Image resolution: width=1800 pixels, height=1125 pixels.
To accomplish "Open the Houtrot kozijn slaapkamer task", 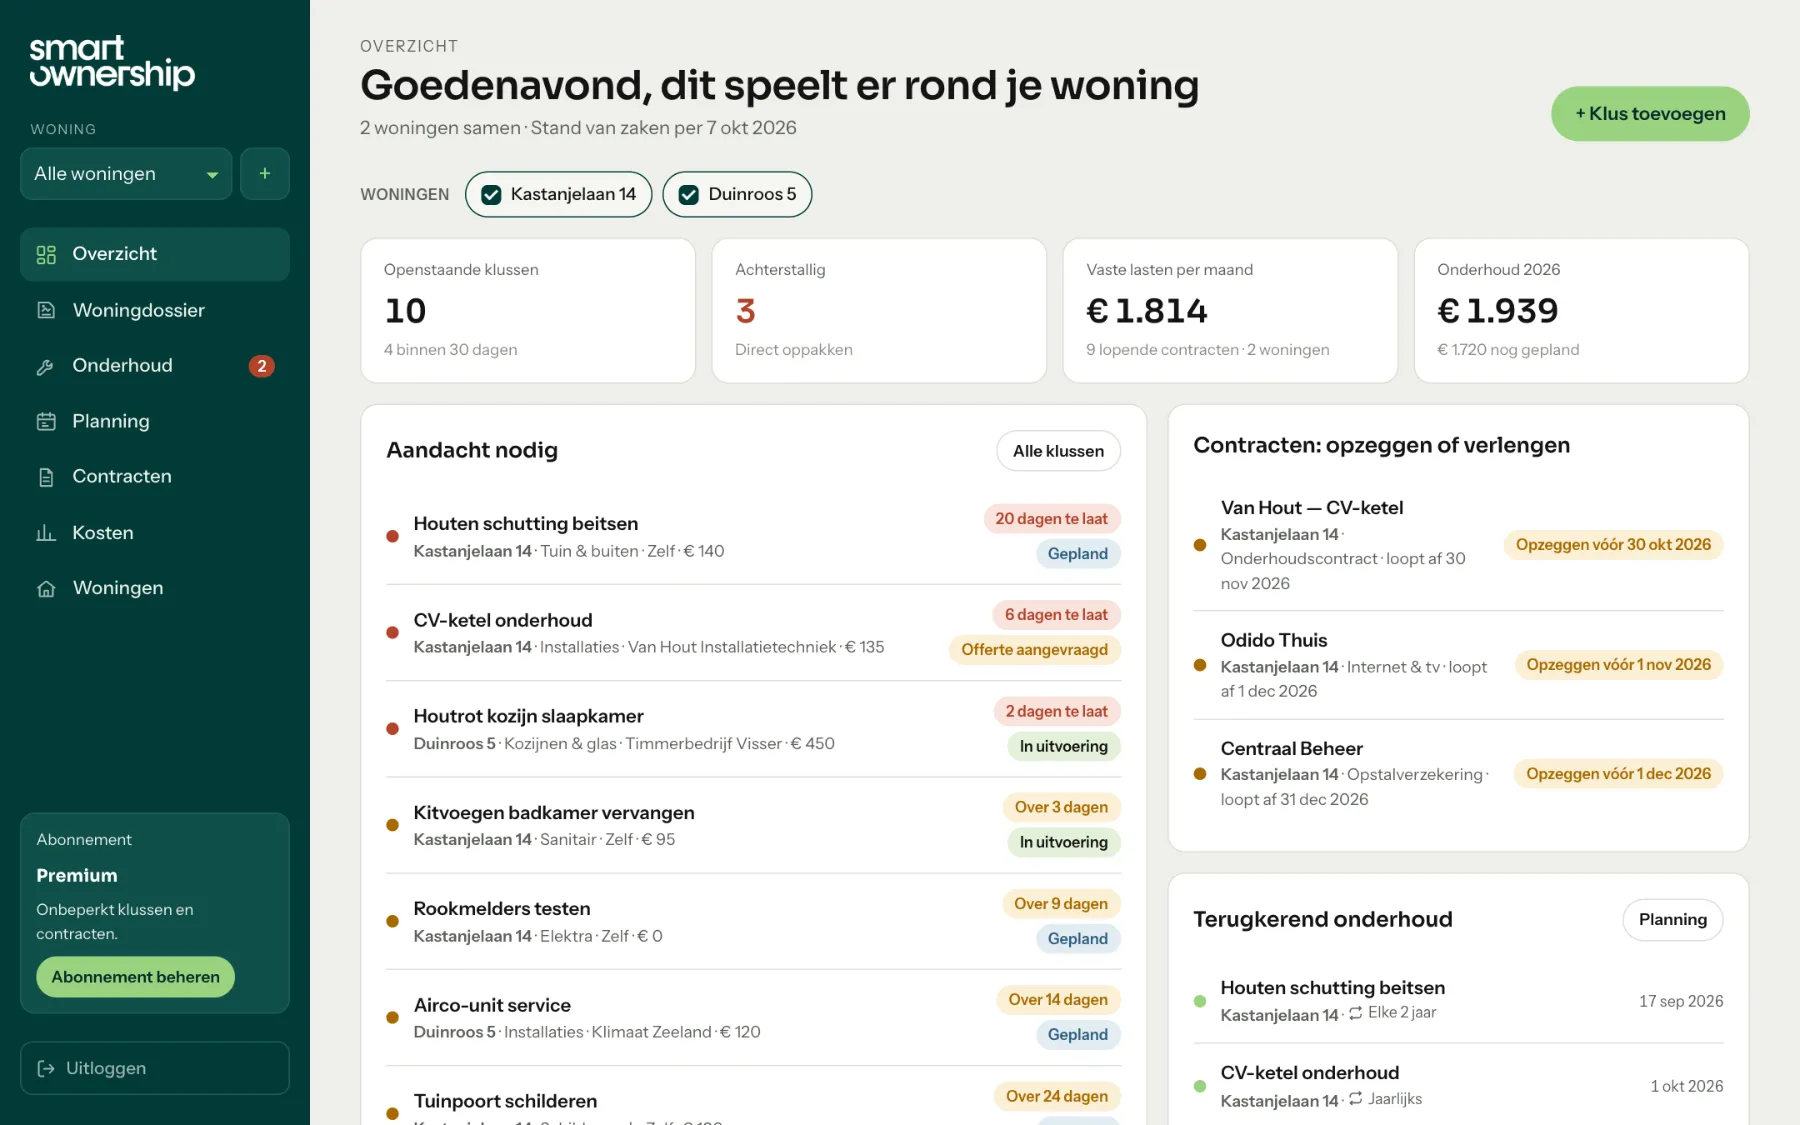I will point(753,729).
